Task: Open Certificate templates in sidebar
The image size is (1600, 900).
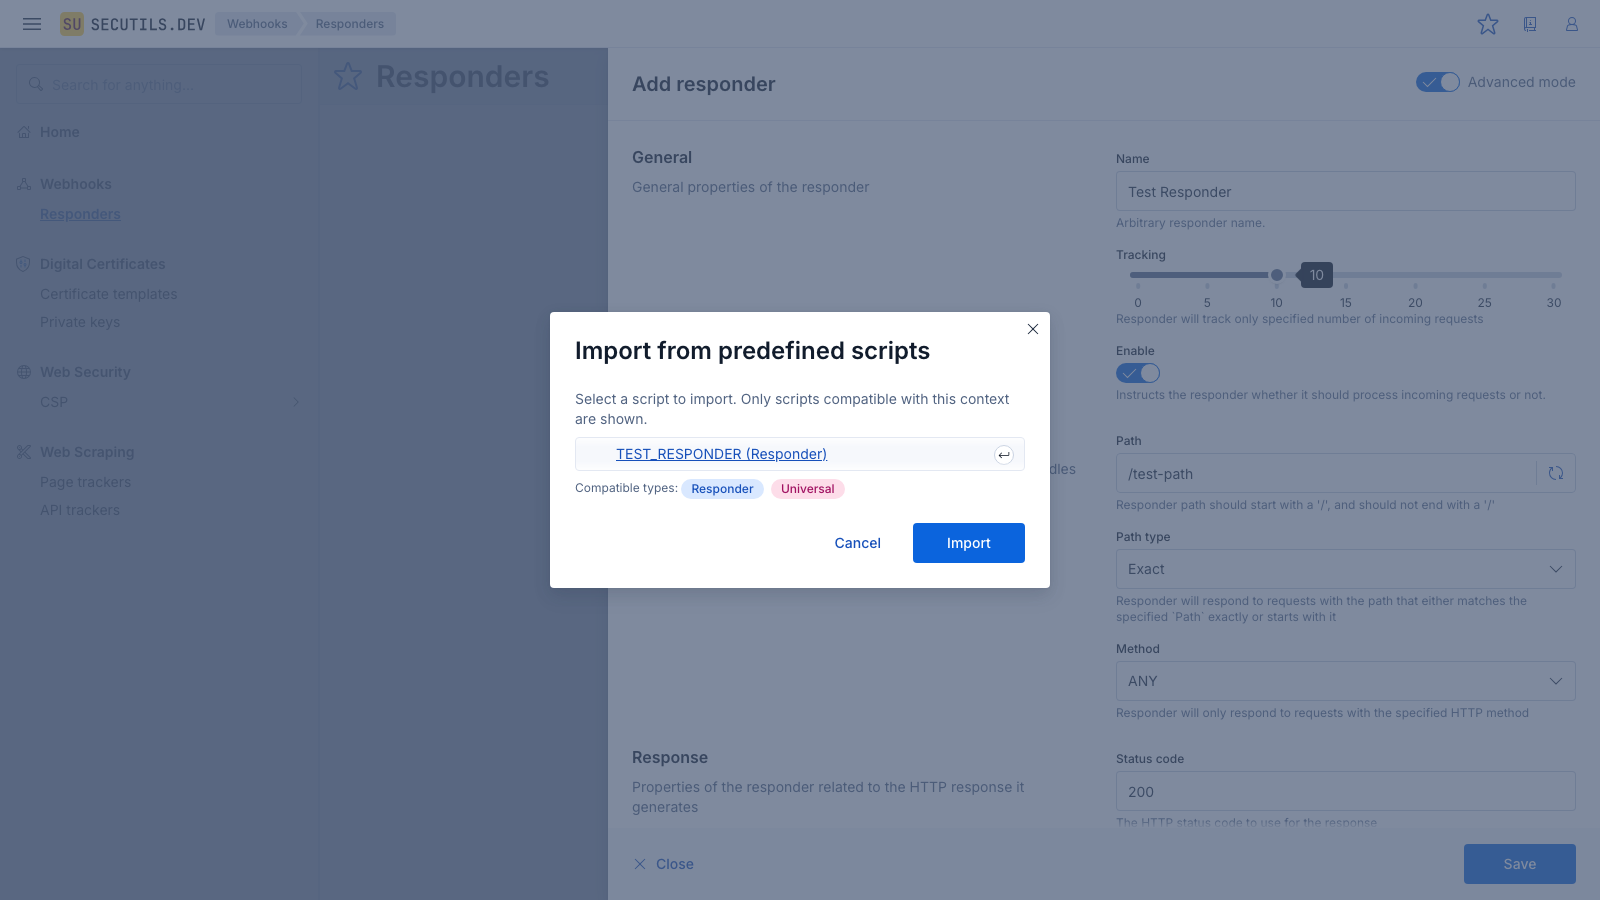Action: pyautogui.click(x=108, y=294)
